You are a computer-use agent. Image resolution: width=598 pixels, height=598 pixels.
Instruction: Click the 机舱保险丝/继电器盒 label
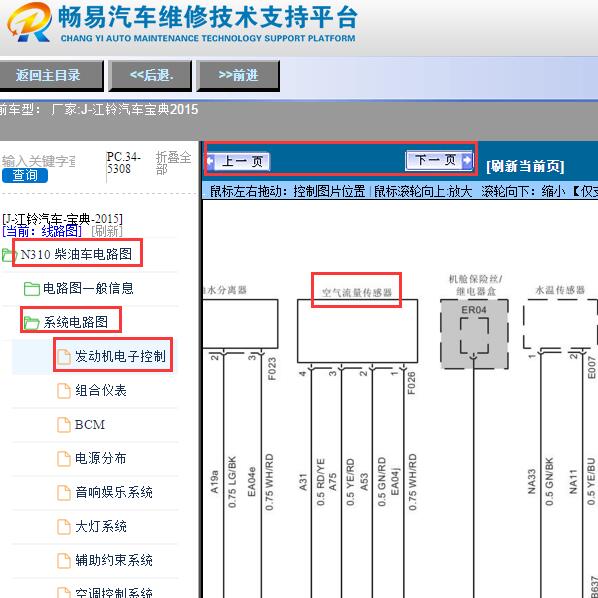click(x=475, y=285)
